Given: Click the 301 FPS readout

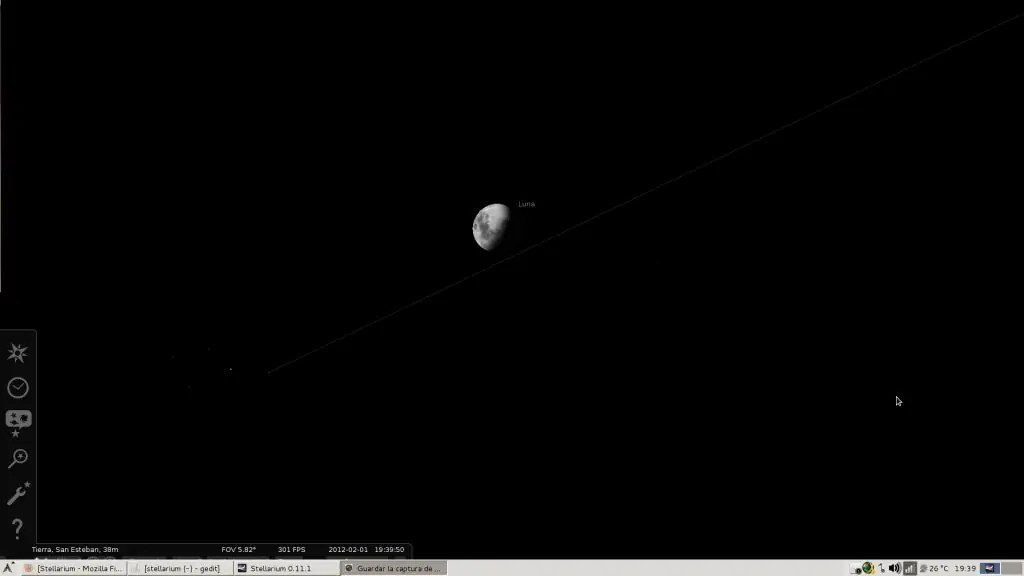Looking at the screenshot, I should (x=291, y=549).
